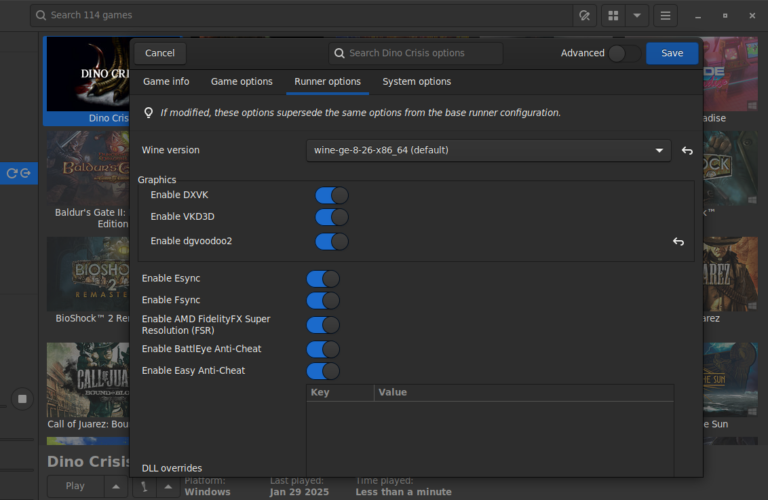Open the hamburger menu in header

coord(665,15)
